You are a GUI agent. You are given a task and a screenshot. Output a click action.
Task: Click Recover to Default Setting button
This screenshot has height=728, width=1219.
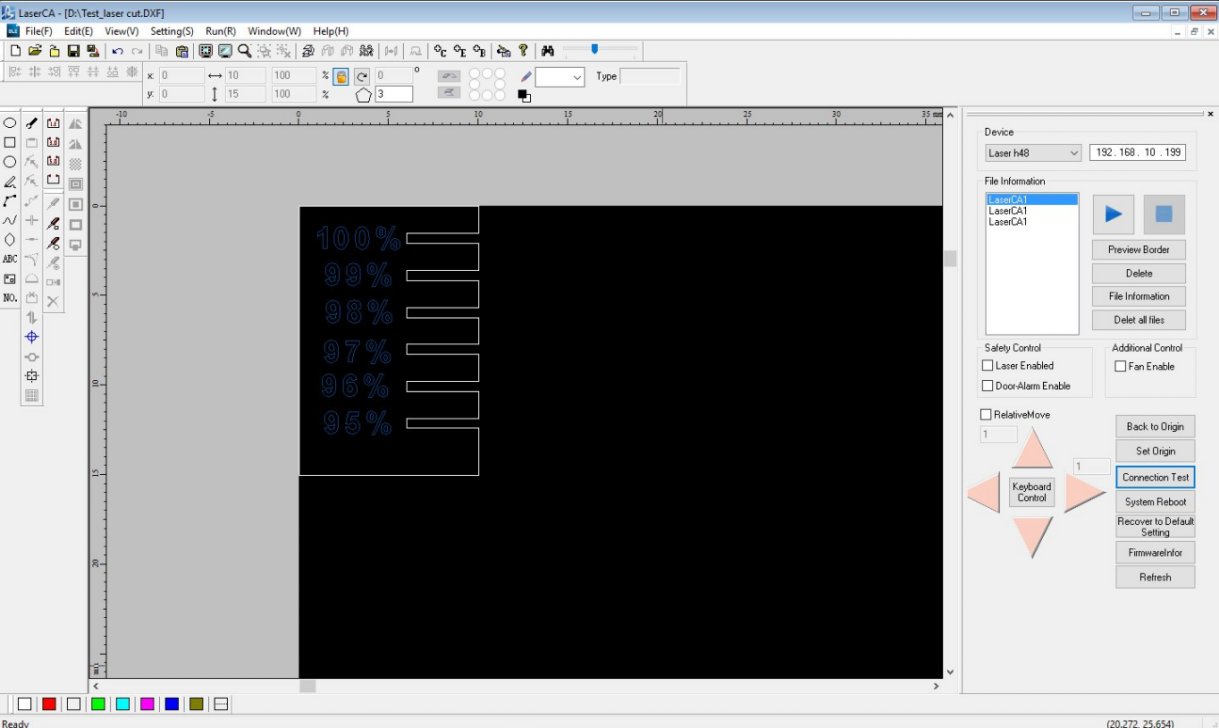1155,526
